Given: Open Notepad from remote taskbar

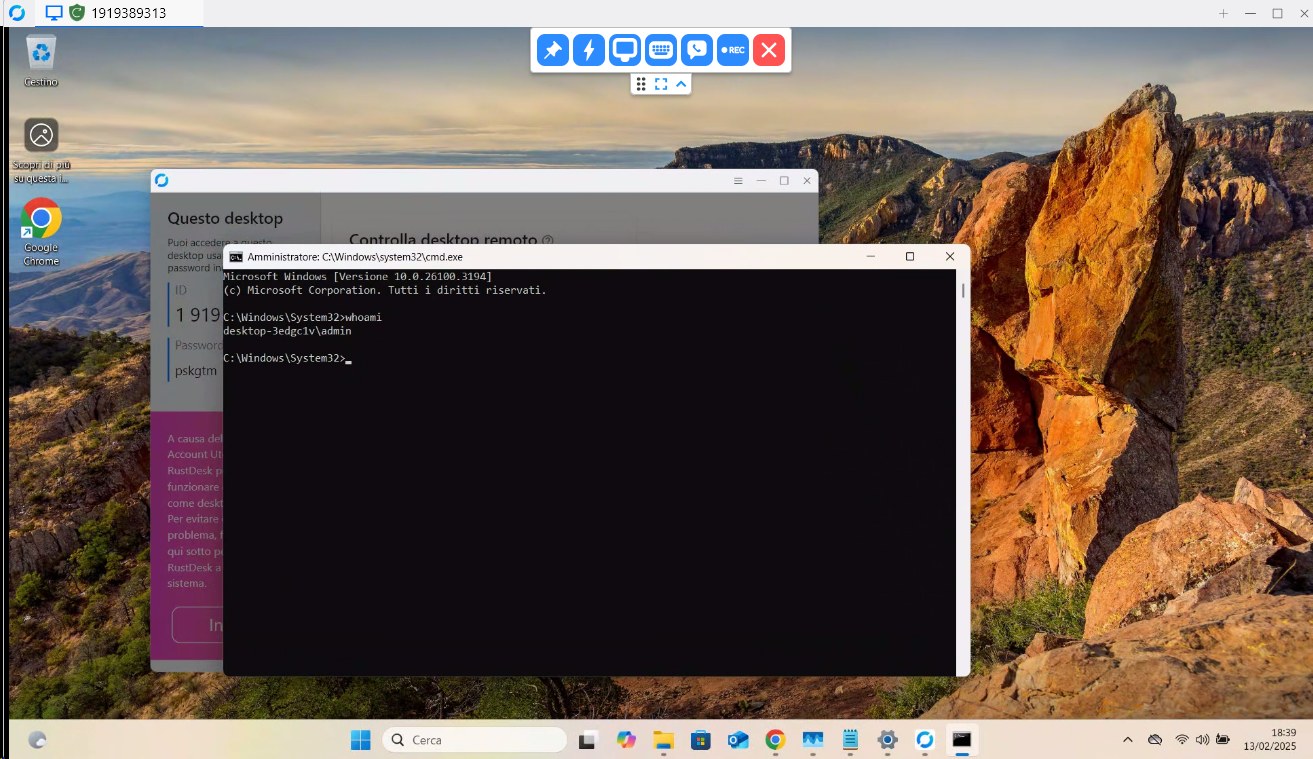Looking at the screenshot, I should pos(850,740).
